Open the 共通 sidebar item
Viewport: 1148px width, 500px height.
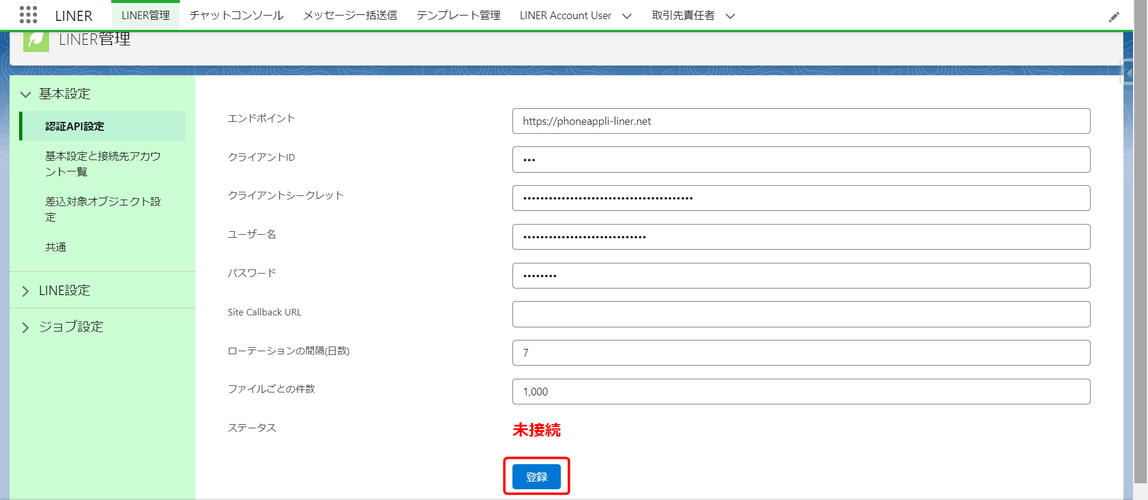[x=56, y=247]
